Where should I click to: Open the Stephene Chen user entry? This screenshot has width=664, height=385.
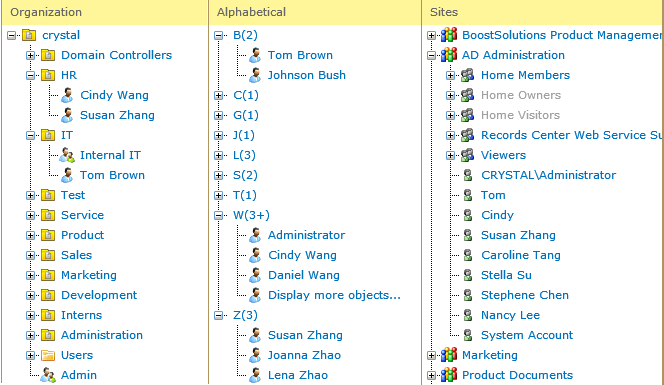[x=525, y=295]
